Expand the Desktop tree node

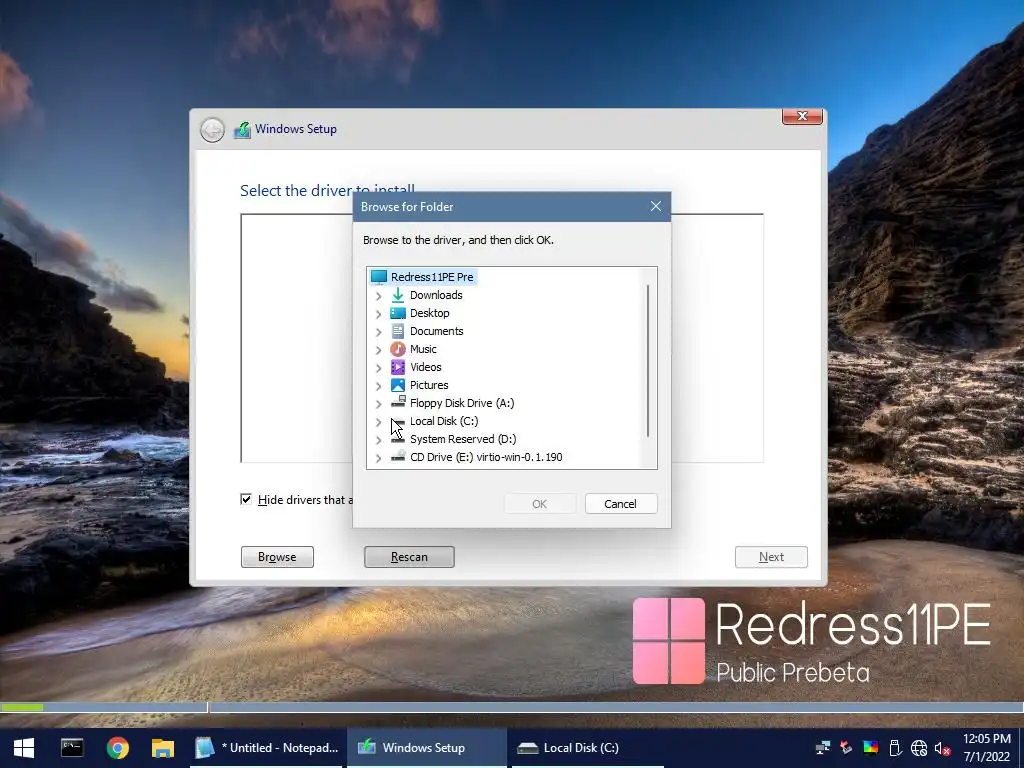pyautogui.click(x=379, y=314)
